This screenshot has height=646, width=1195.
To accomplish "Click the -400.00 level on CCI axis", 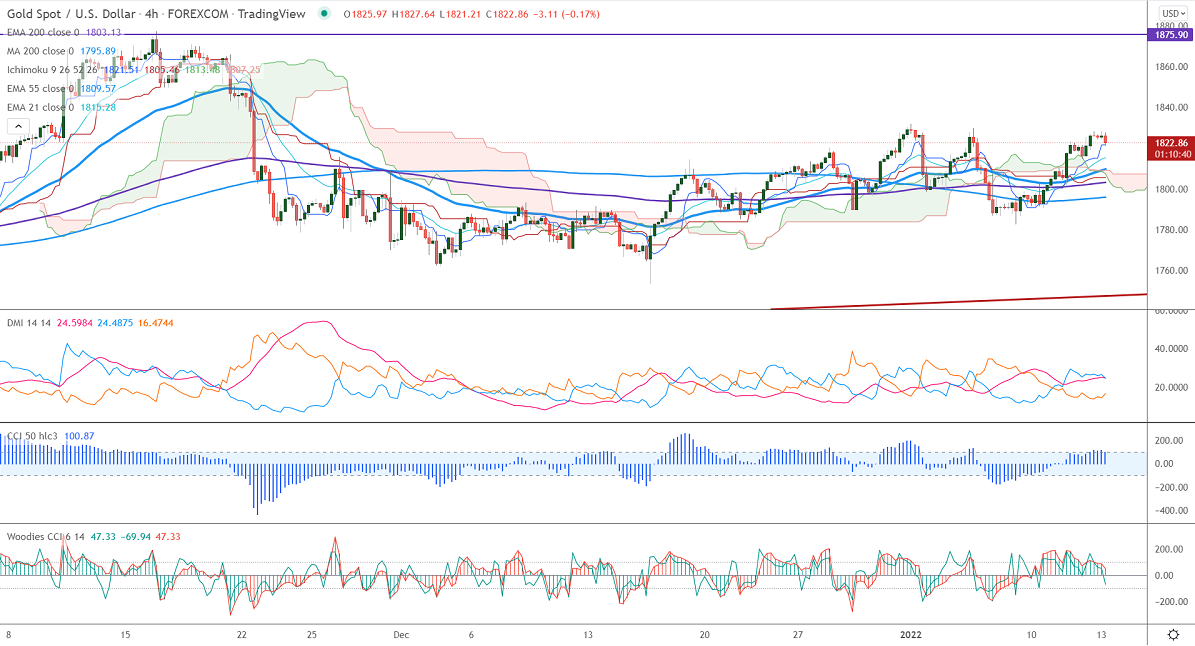I will (x=1170, y=510).
